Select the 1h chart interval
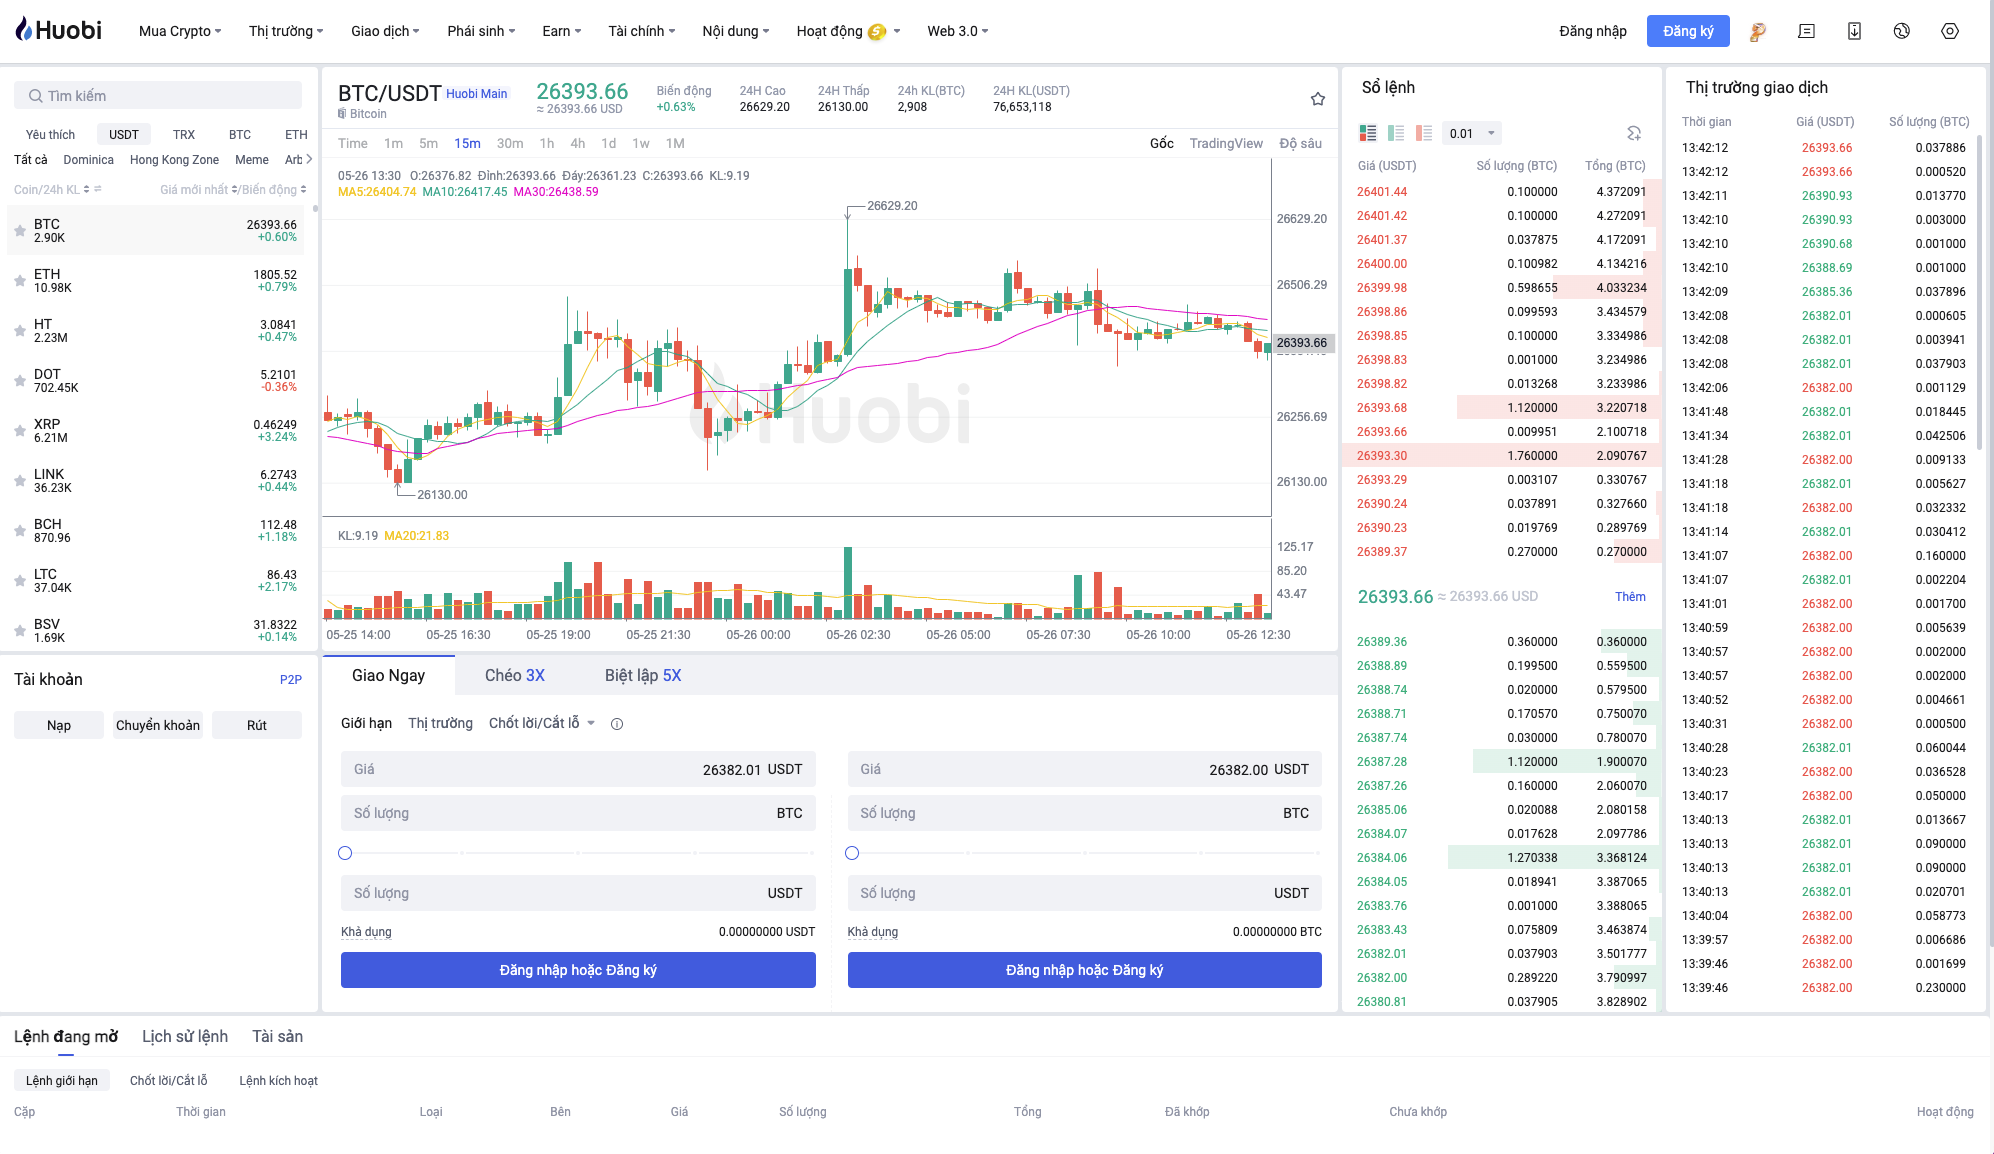 (x=546, y=143)
